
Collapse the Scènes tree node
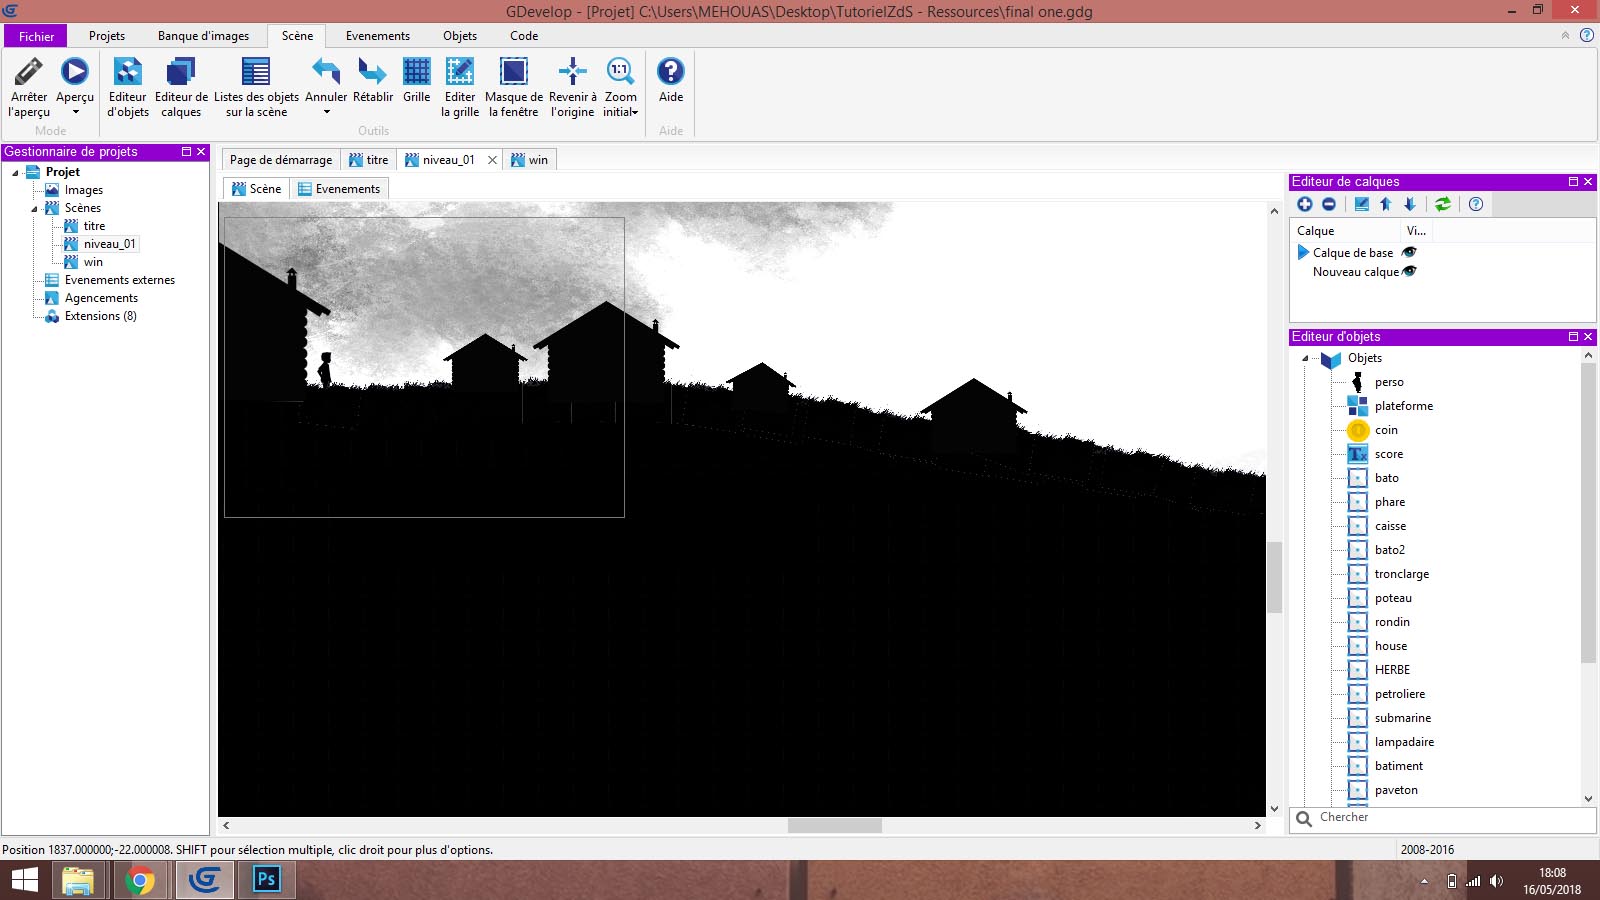[x=34, y=209]
